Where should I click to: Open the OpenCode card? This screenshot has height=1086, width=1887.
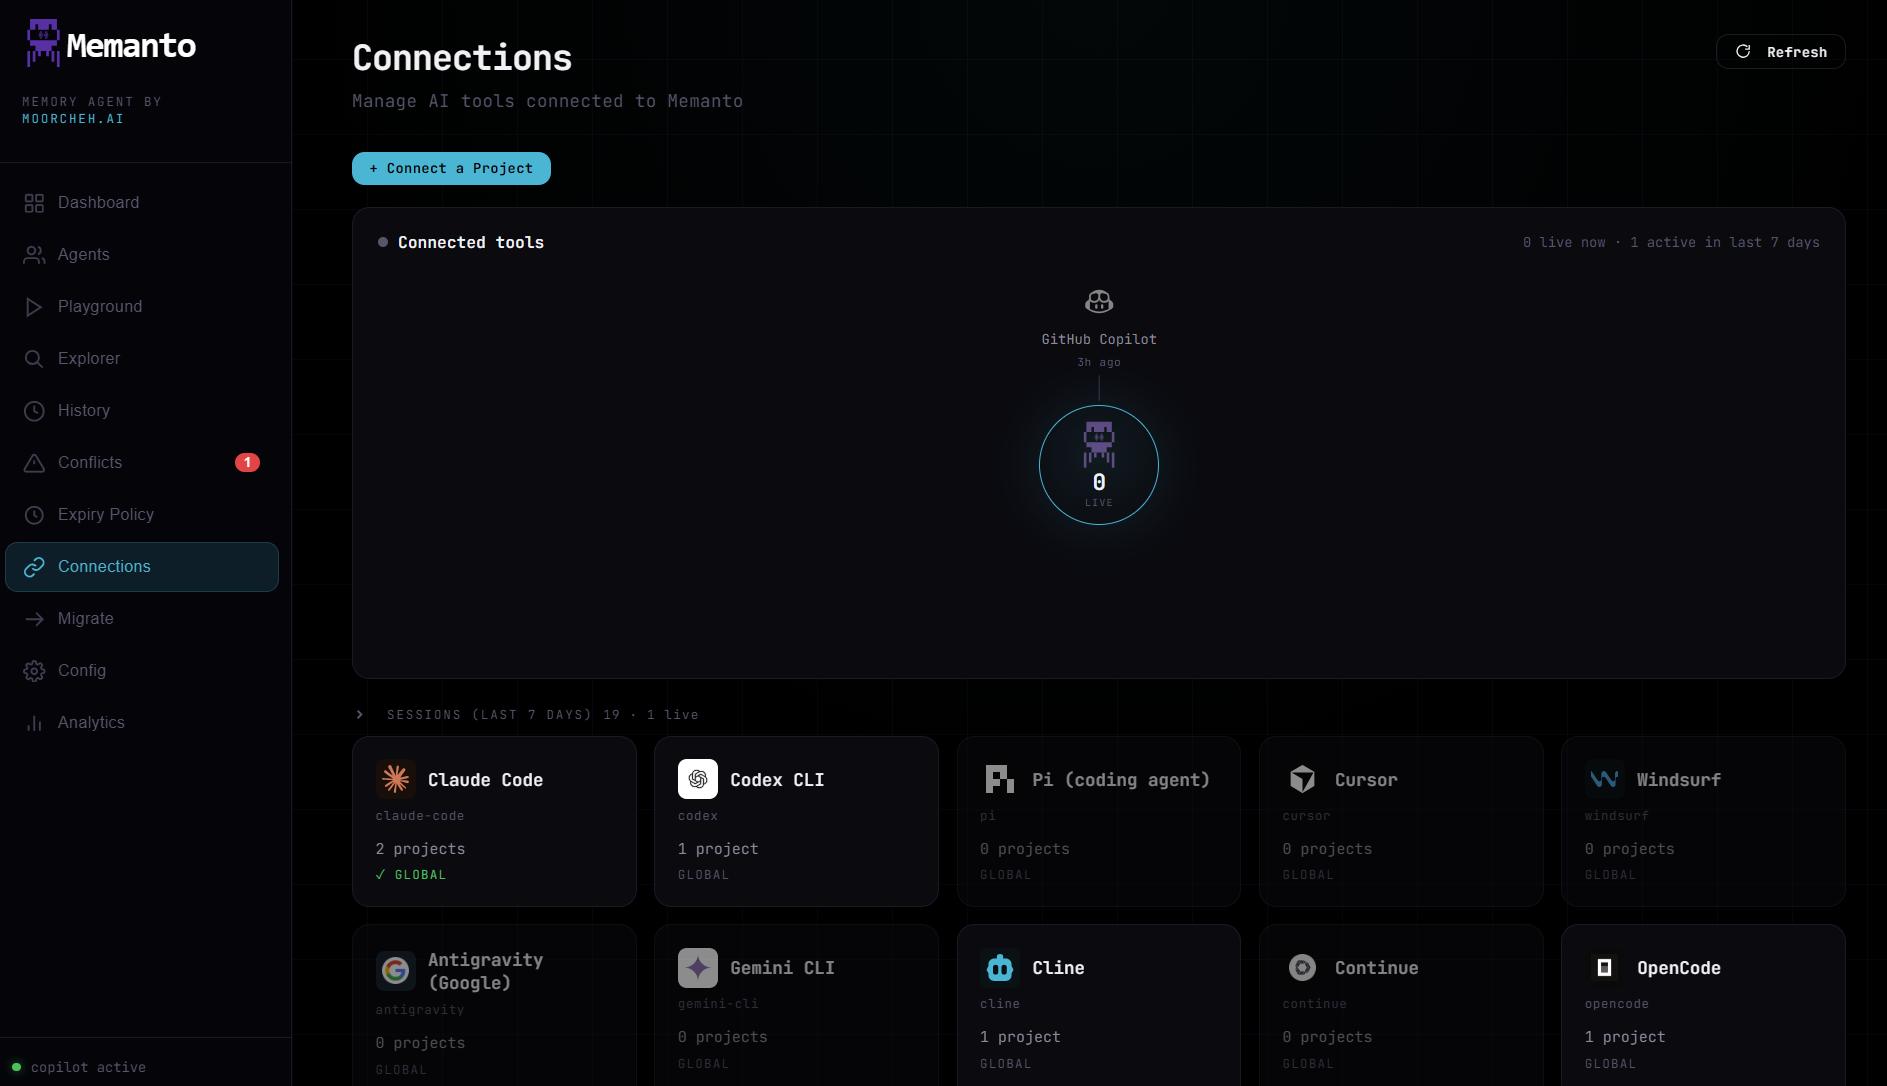coord(1703,1005)
